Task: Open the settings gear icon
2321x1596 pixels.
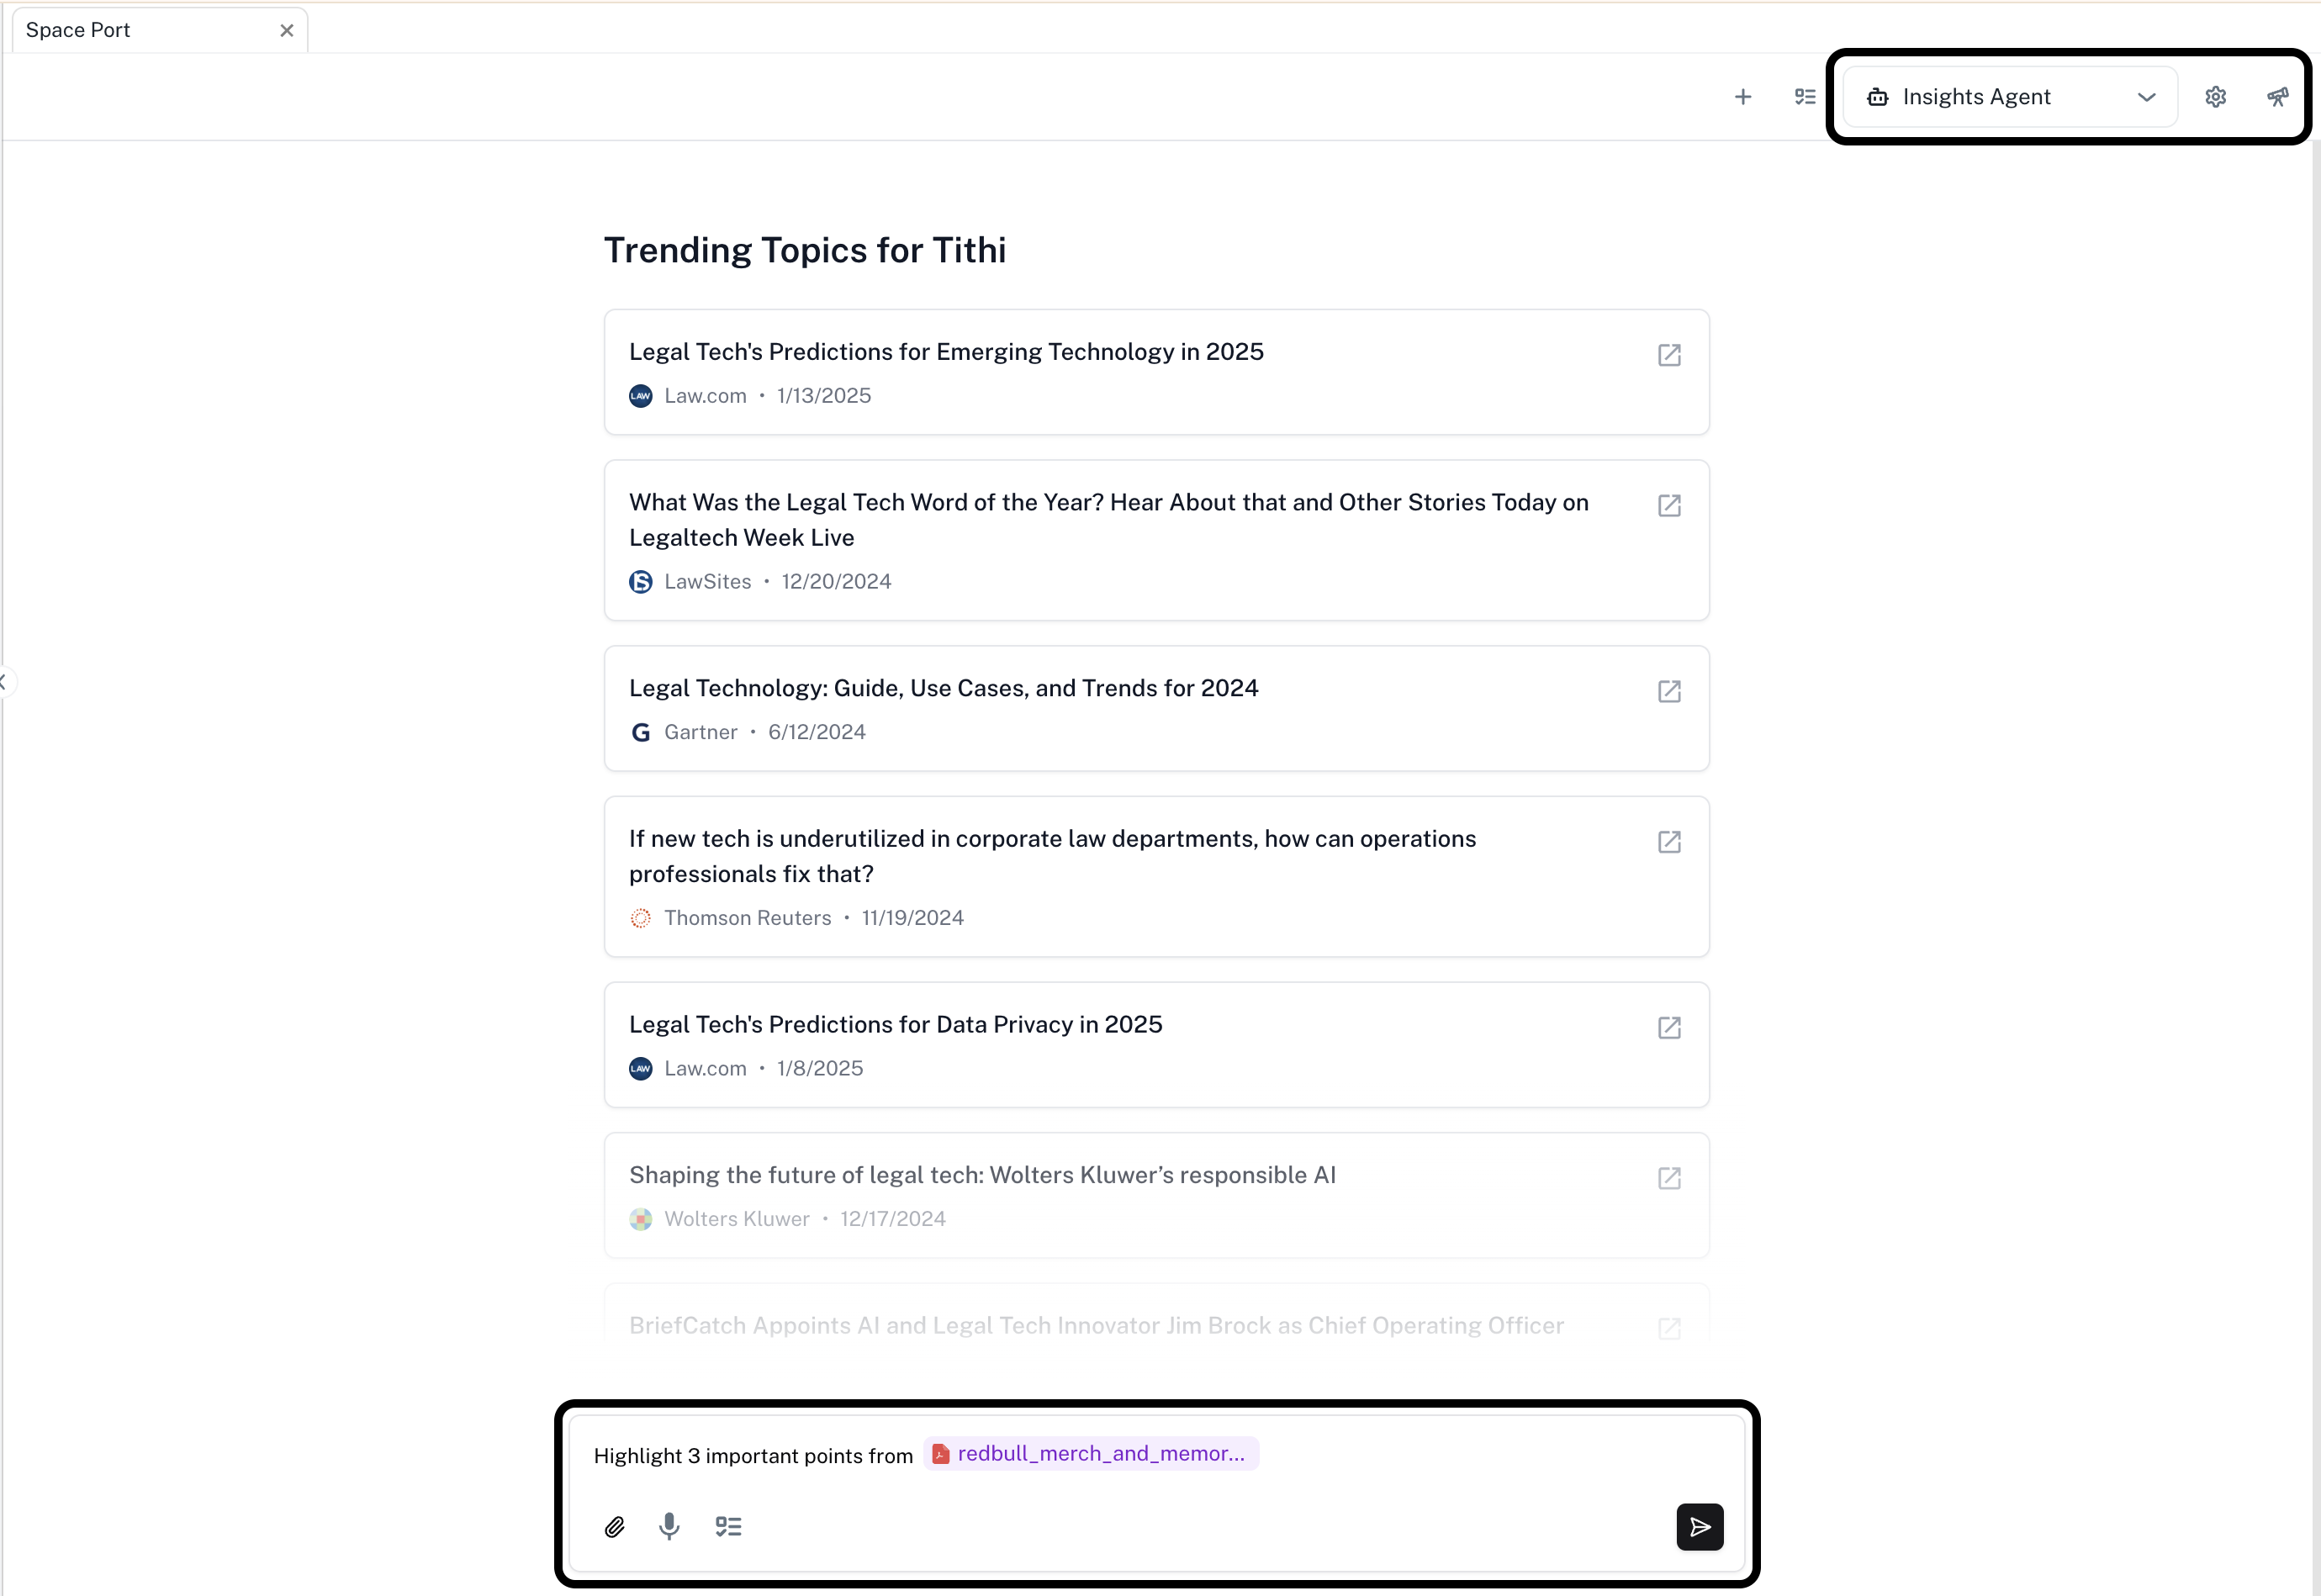Action: (2215, 97)
